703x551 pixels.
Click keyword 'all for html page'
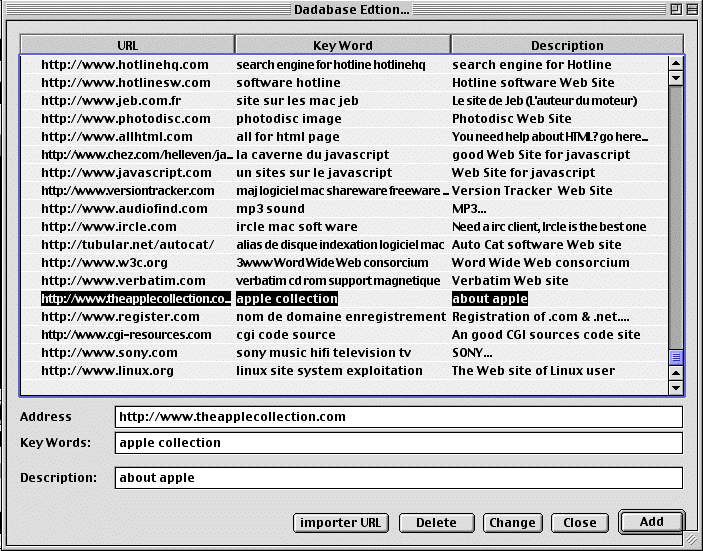288,137
